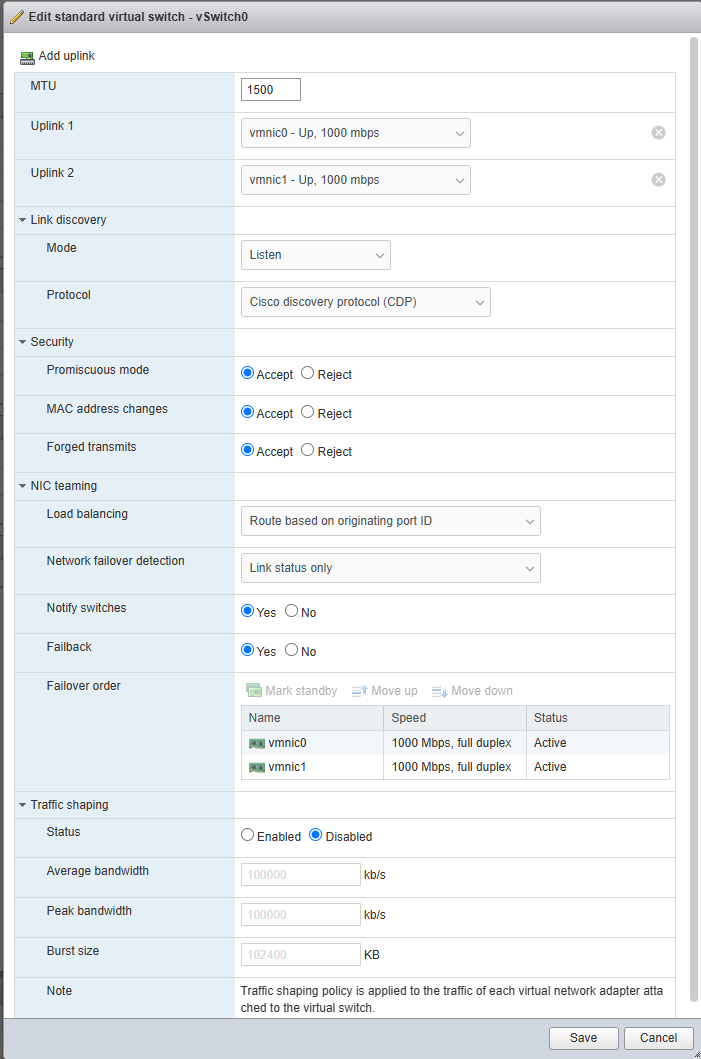
Task: Remove Uplink 1 with its X icon
Action: click(658, 133)
